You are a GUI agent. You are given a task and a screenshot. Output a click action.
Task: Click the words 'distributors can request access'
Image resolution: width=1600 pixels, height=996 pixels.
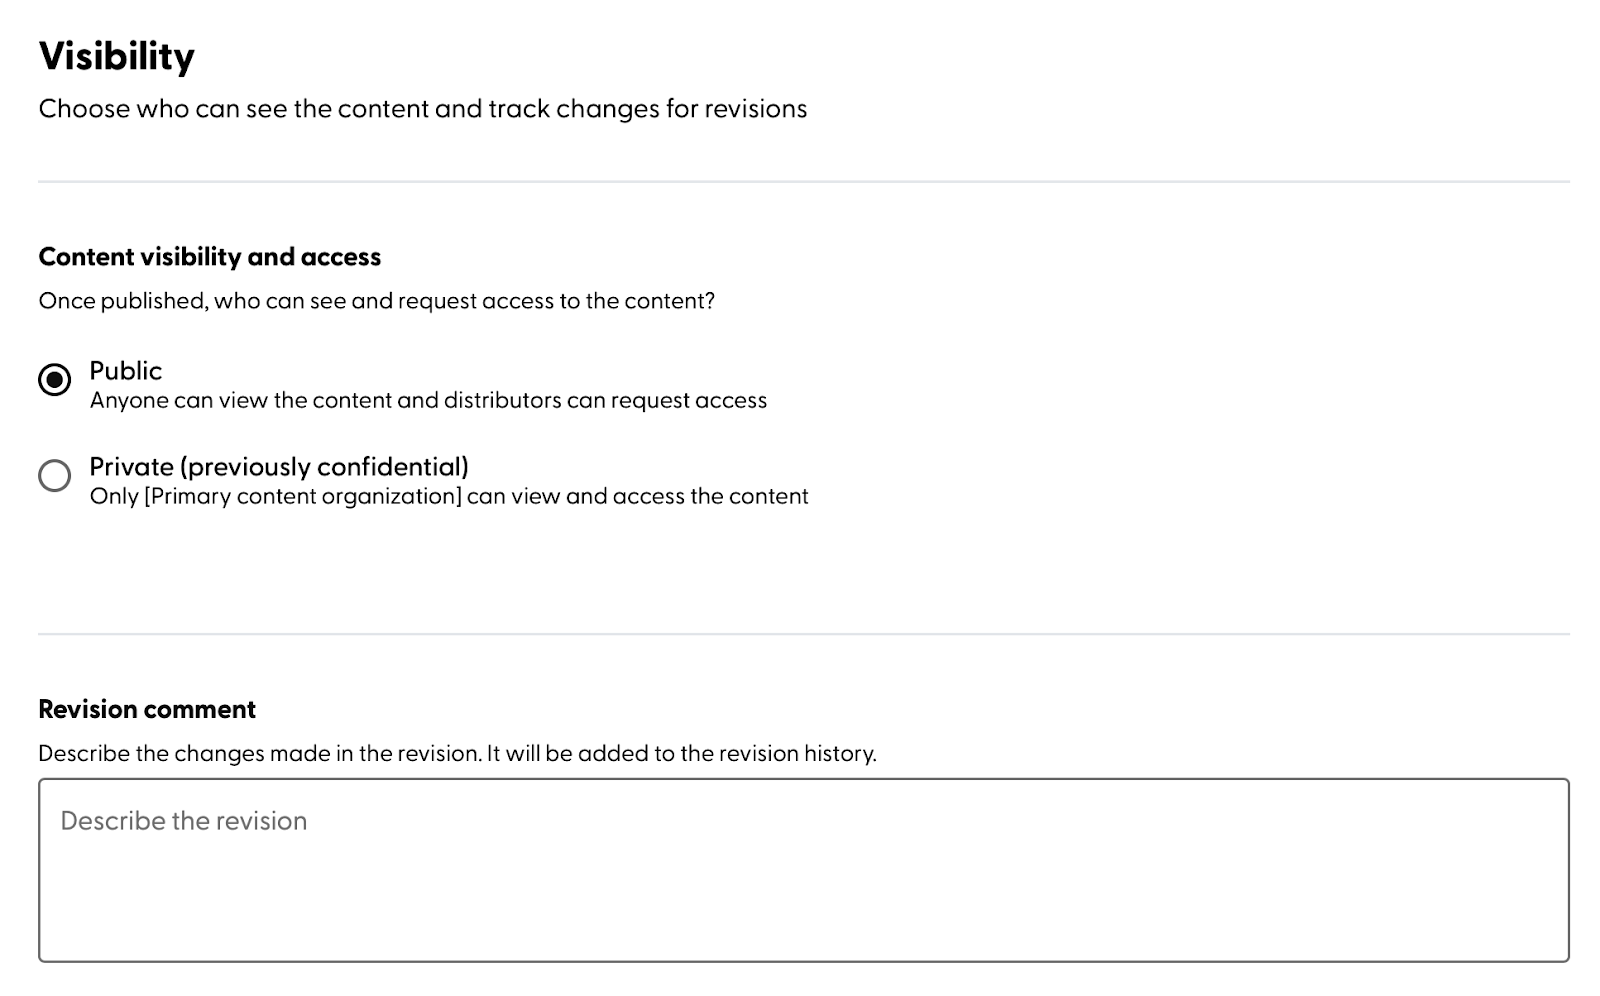pyautogui.click(x=605, y=401)
